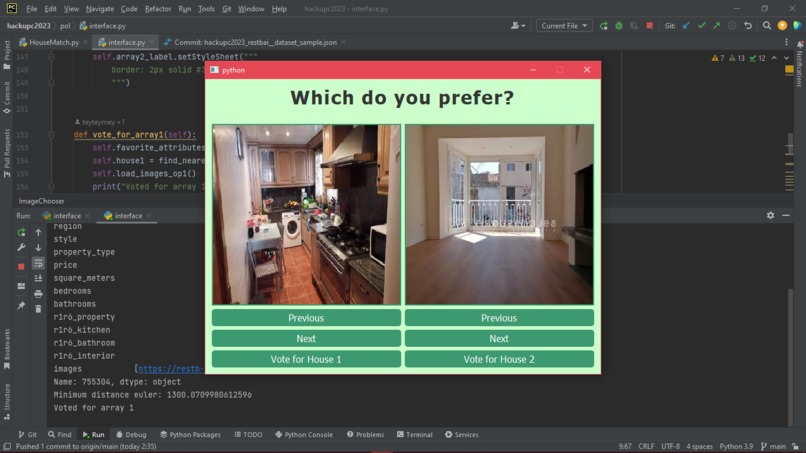Screen dimensions: 806x453
Task: Open the editor tabs three-dots menu
Action: 786,42
